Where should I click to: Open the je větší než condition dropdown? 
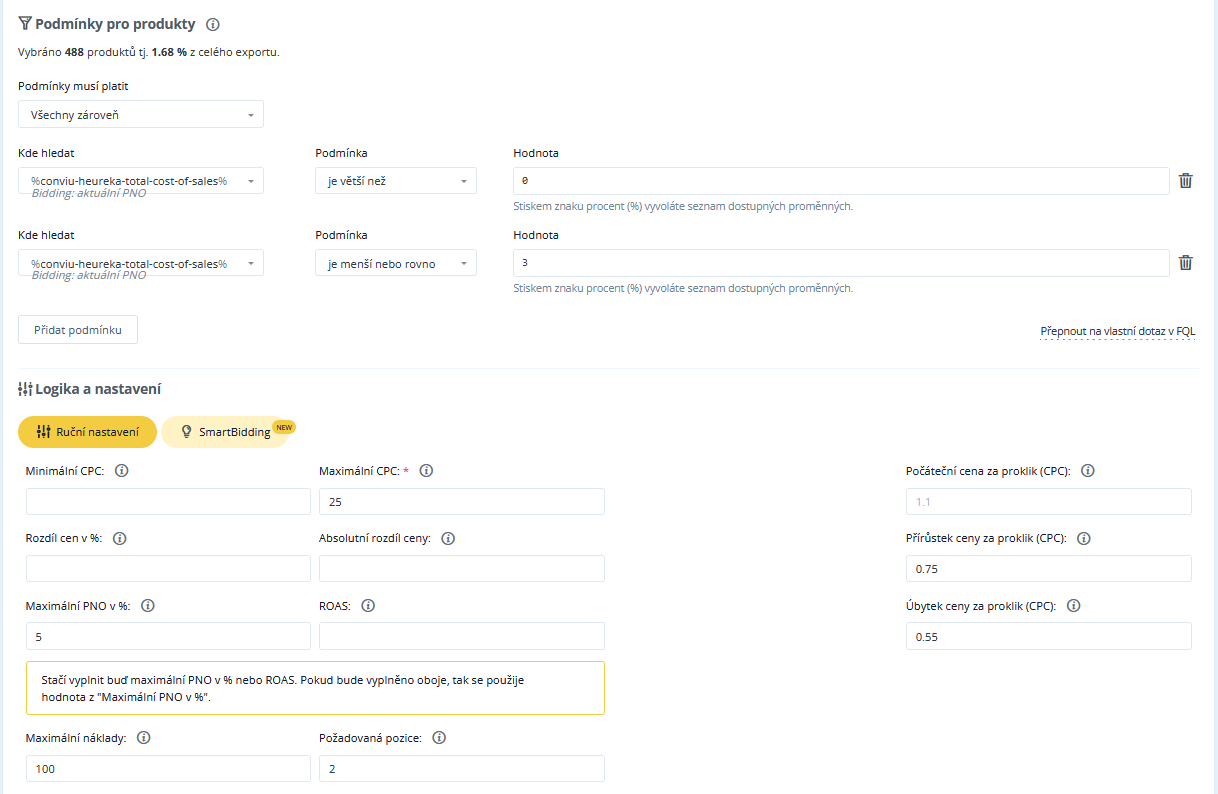[x=395, y=181]
